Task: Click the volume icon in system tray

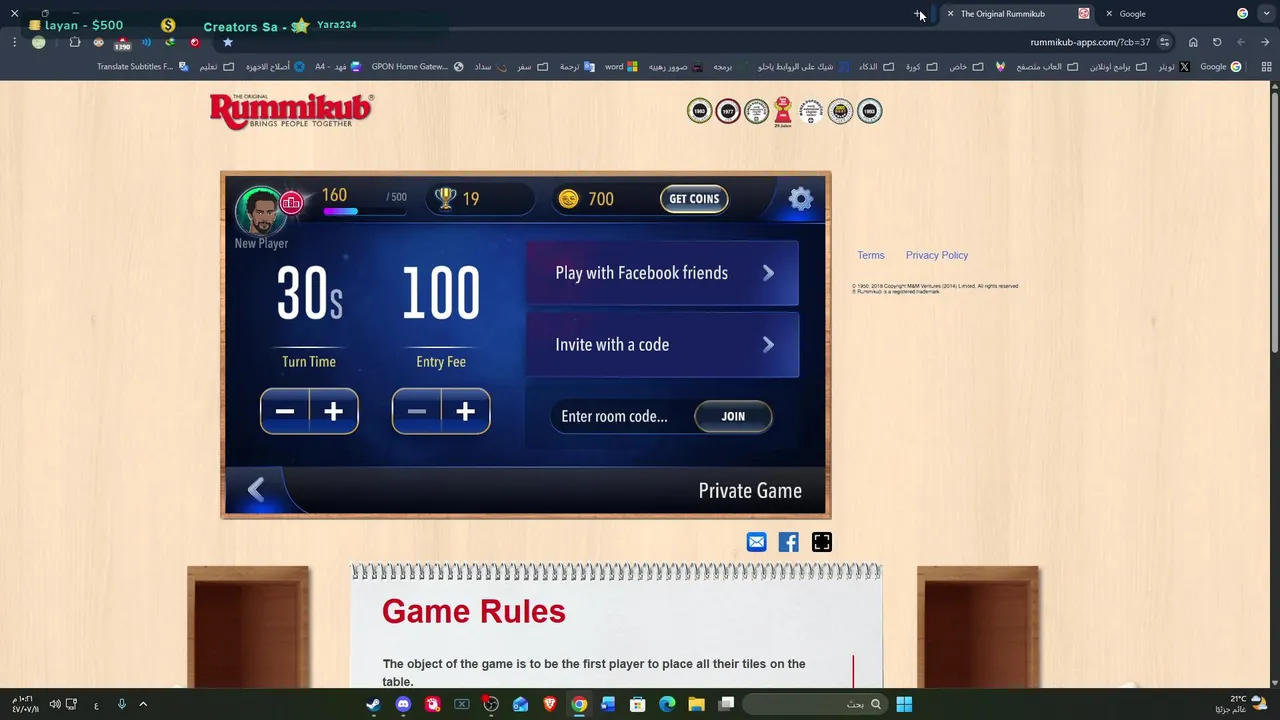Action: pos(55,704)
